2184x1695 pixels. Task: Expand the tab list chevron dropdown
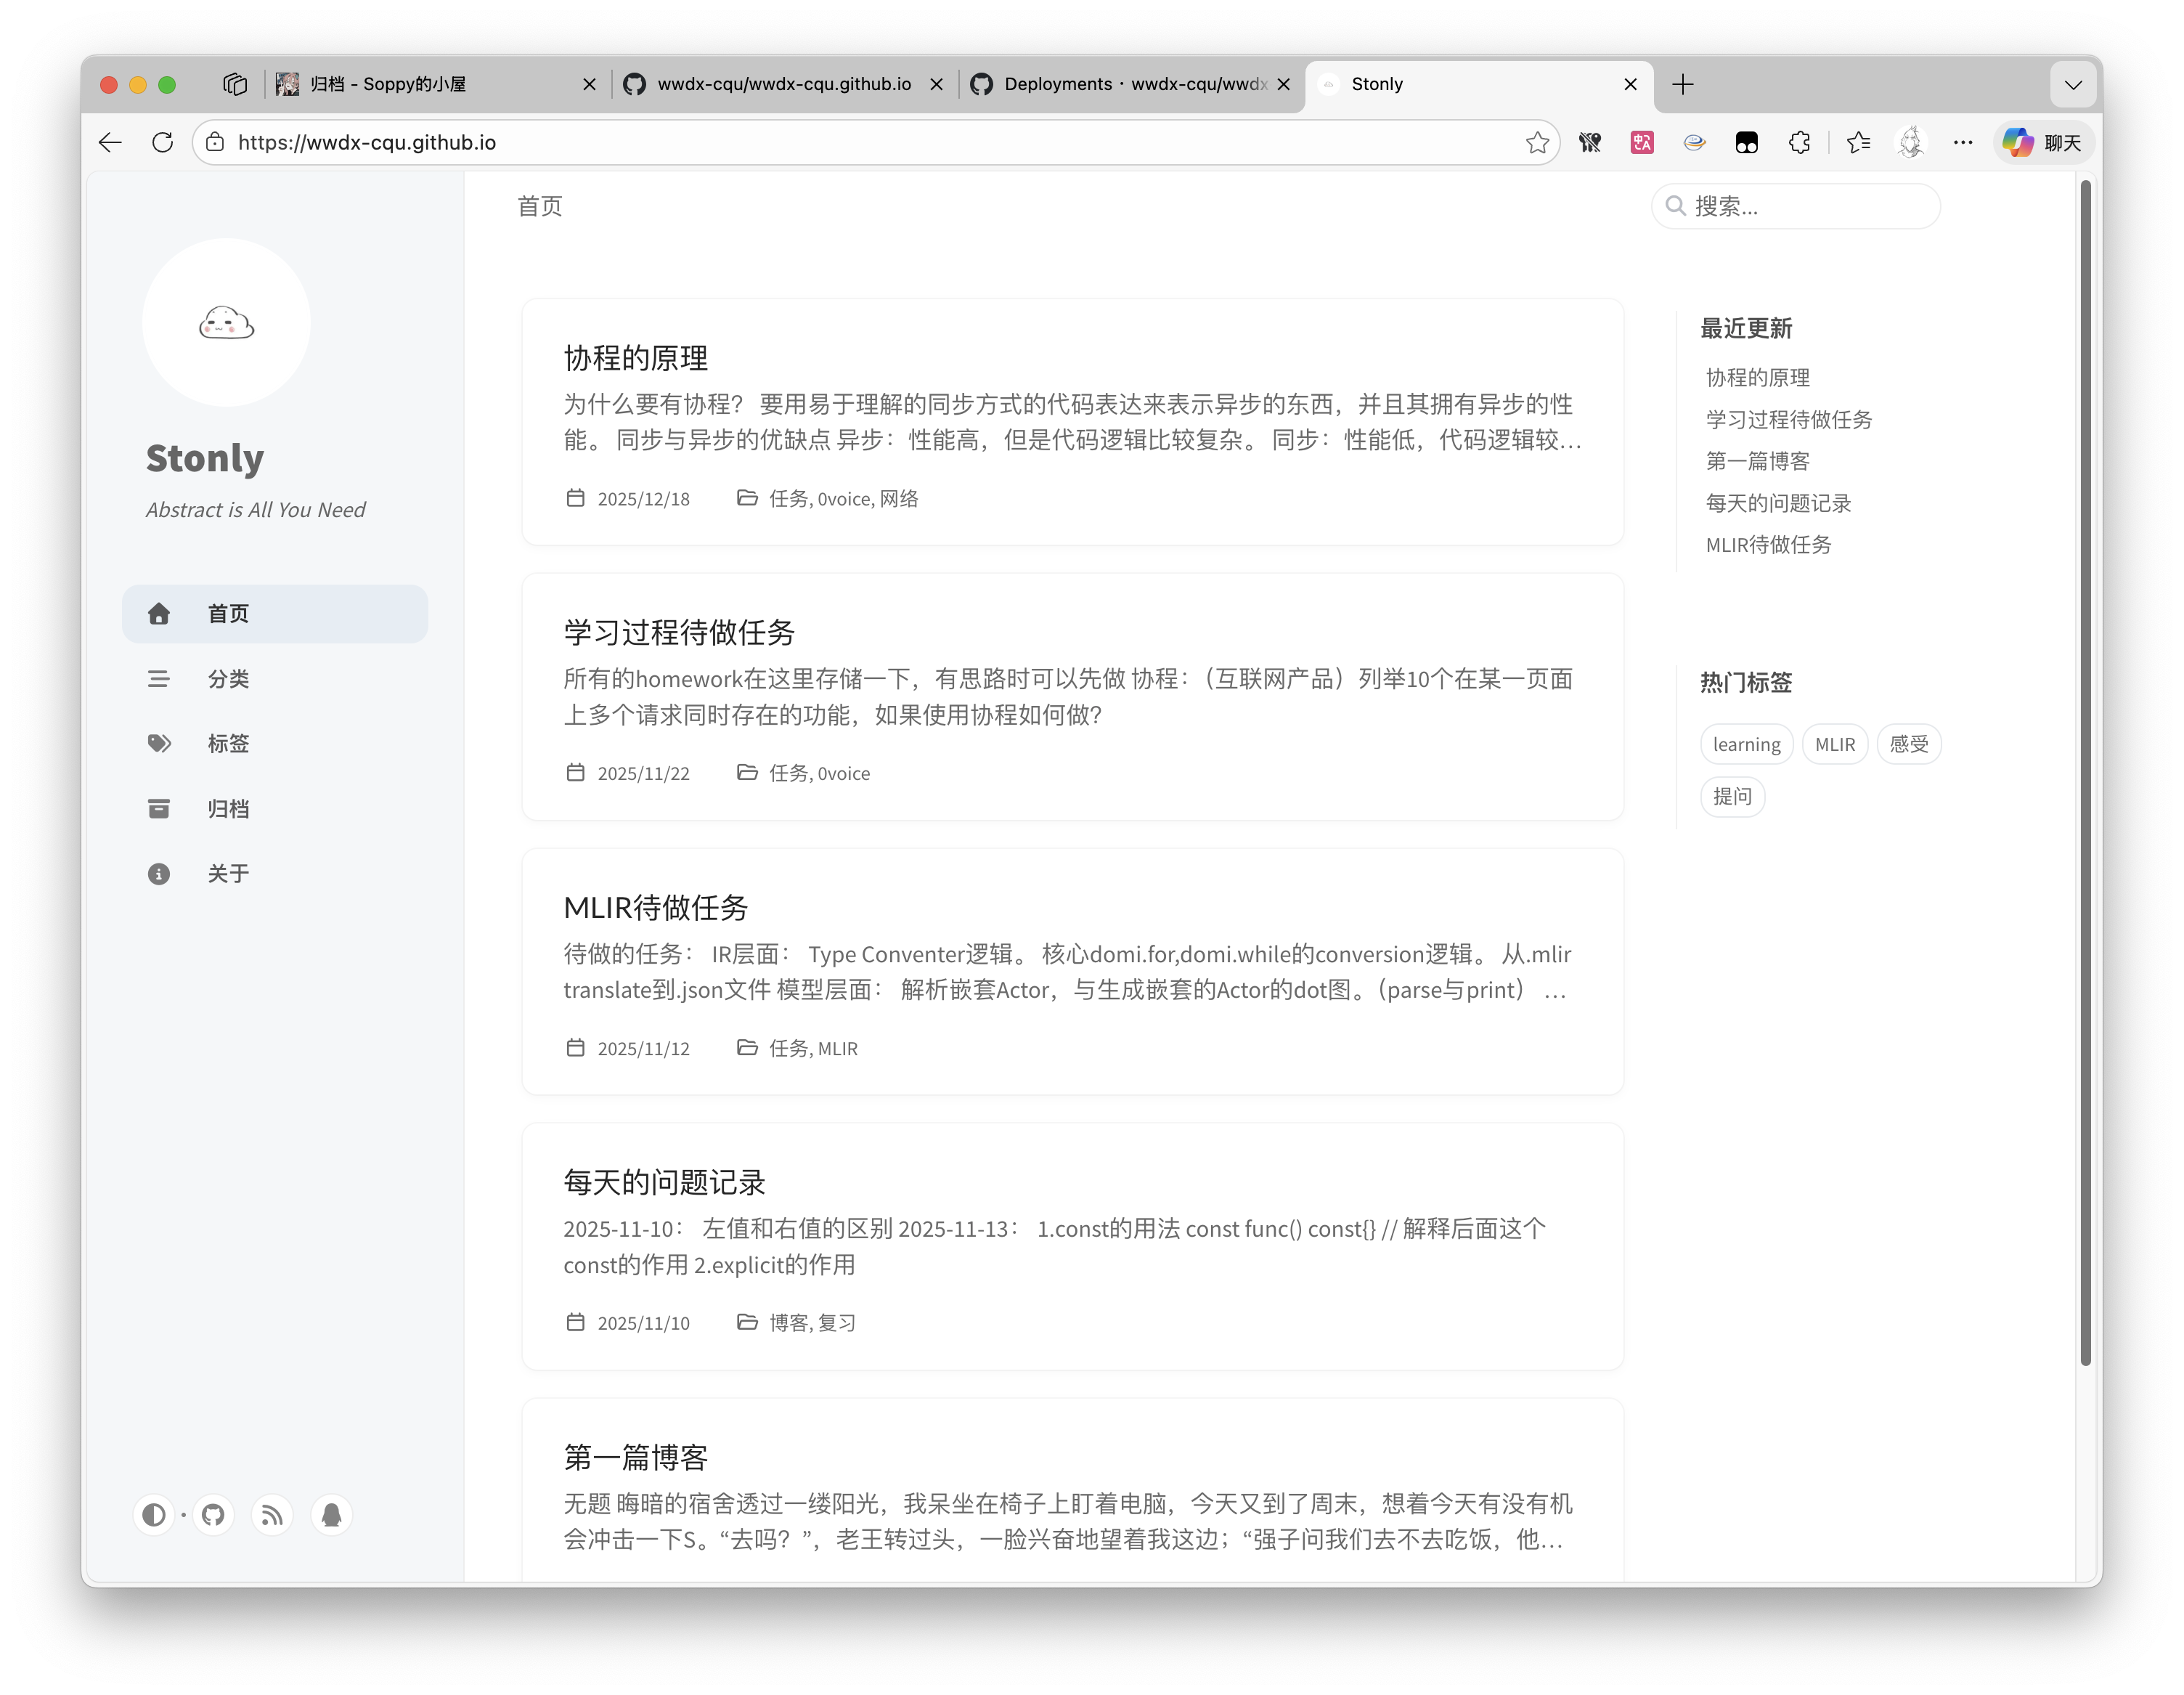click(x=2073, y=85)
